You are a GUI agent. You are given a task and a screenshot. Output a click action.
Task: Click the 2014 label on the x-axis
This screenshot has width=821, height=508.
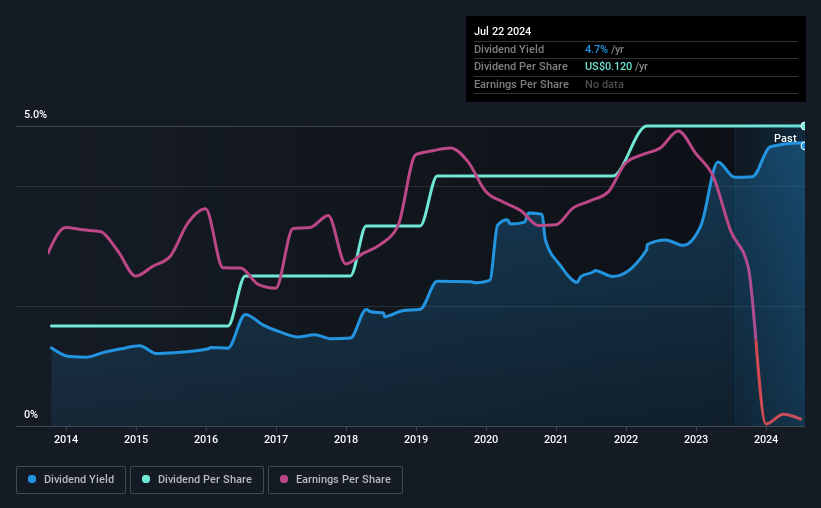66,439
